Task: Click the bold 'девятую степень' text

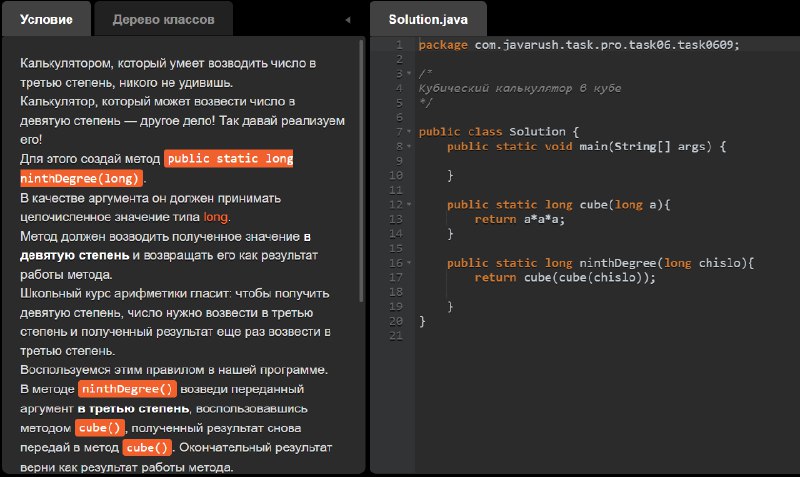Action: click(x=74, y=255)
